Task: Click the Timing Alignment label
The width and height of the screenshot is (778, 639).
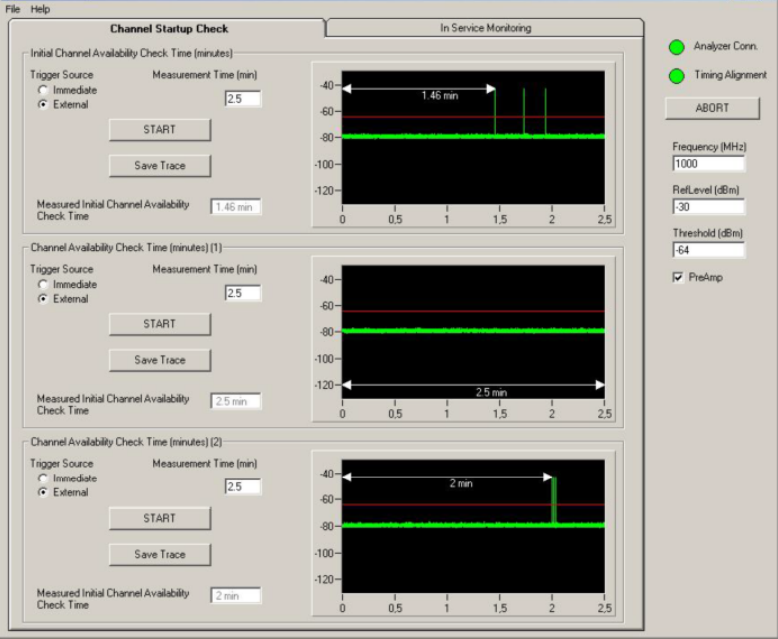Action: 730,75
